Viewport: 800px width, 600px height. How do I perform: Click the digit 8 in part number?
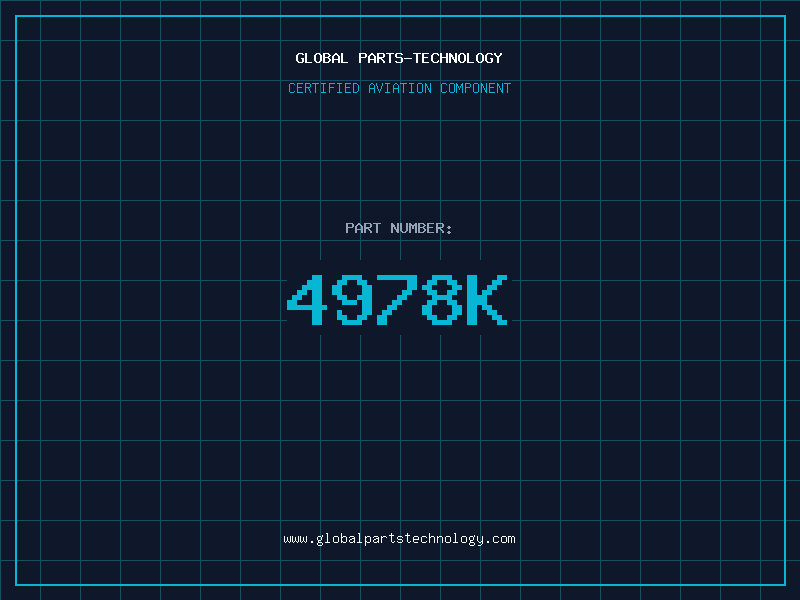(x=442, y=299)
